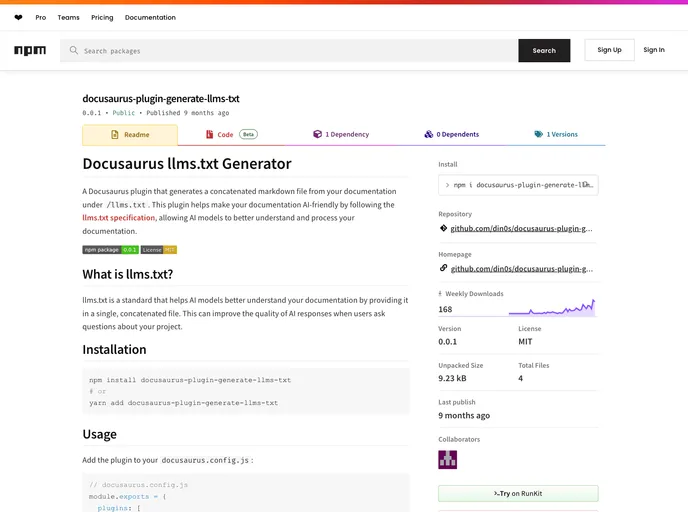Image resolution: width=688 pixels, height=512 pixels.
Task: Click the Sign In link
Action: (x=654, y=50)
